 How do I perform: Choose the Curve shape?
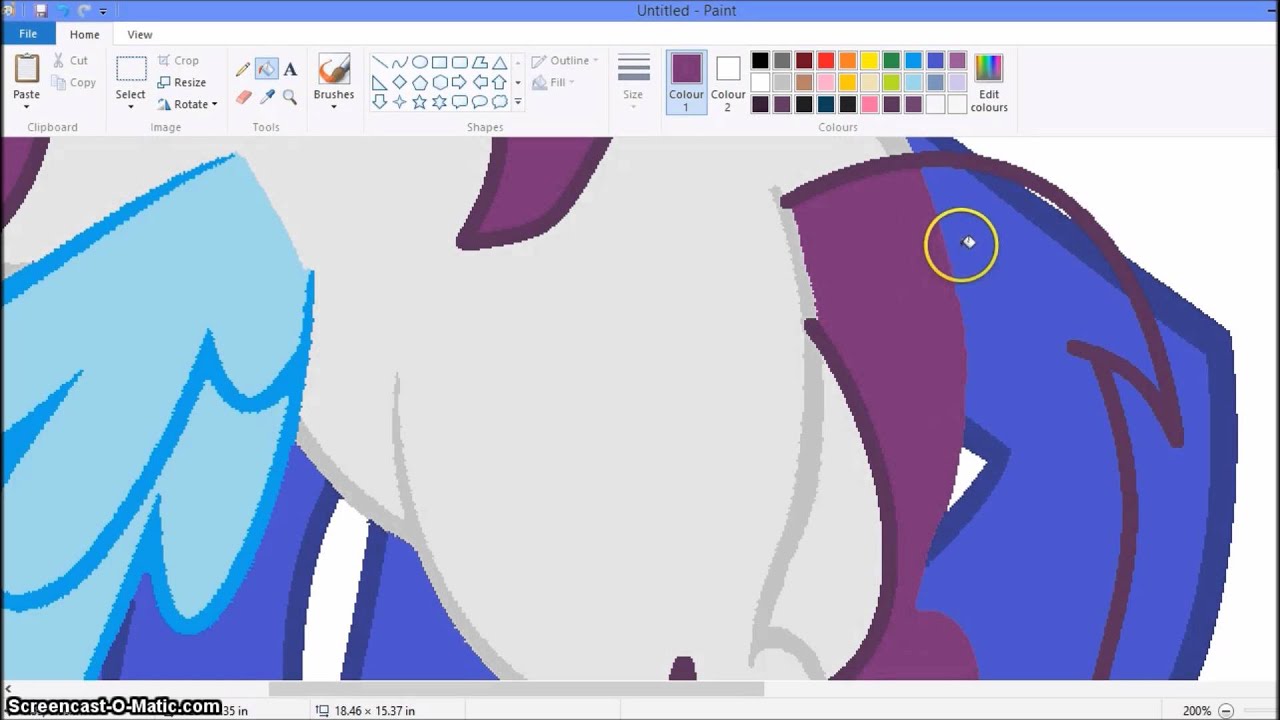point(400,62)
